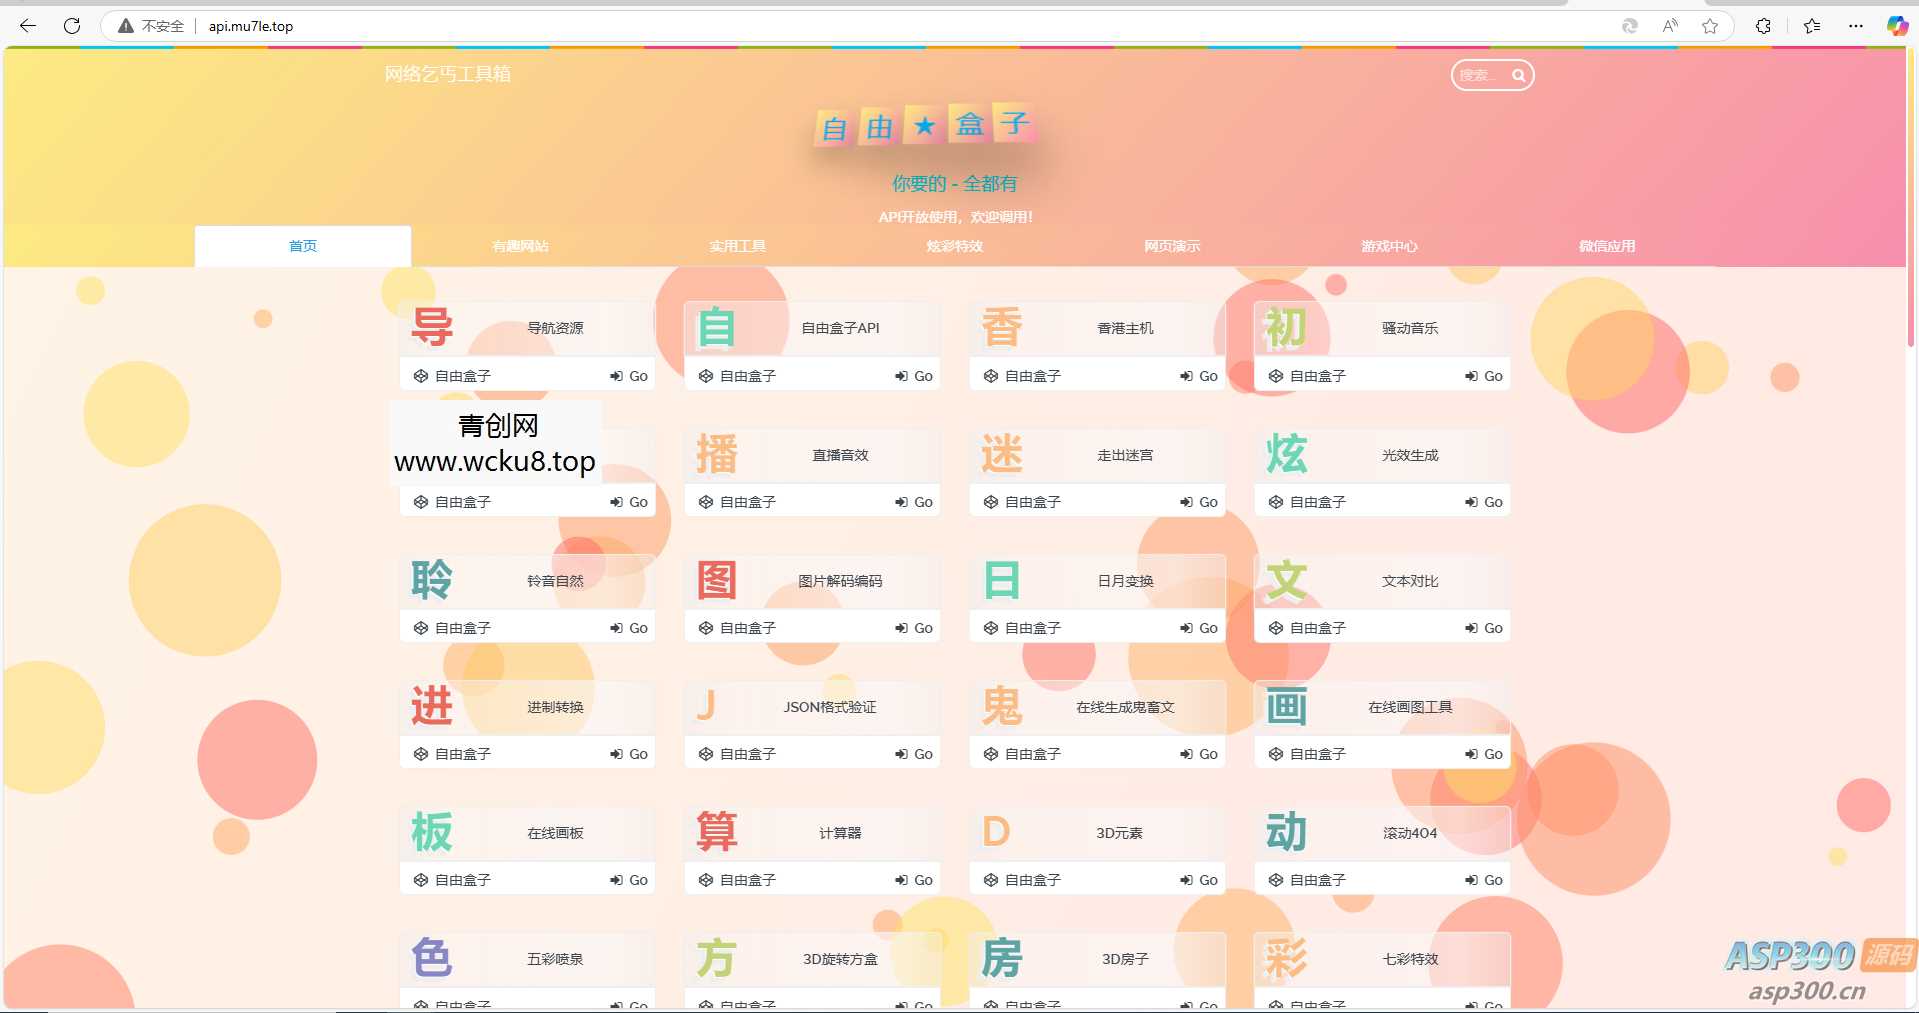Click the 香 icon on the 香港主机 card

1001,327
